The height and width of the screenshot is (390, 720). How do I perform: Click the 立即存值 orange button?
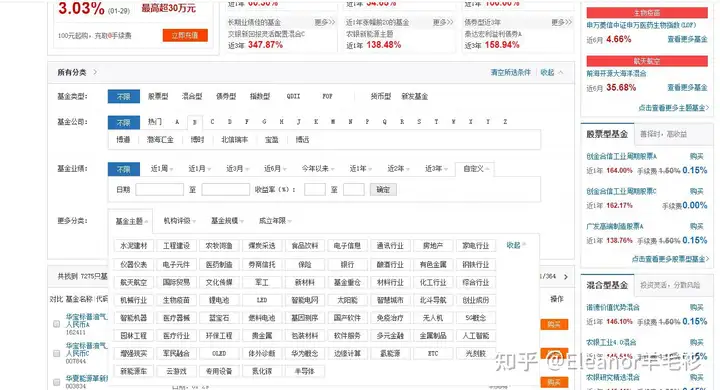click(x=185, y=35)
